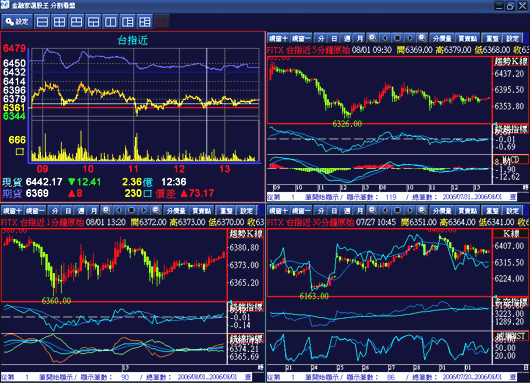Click 重整 on the 1-minute chart toolbar
The height and width of the screenshot is (385, 530).
[x=226, y=211]
